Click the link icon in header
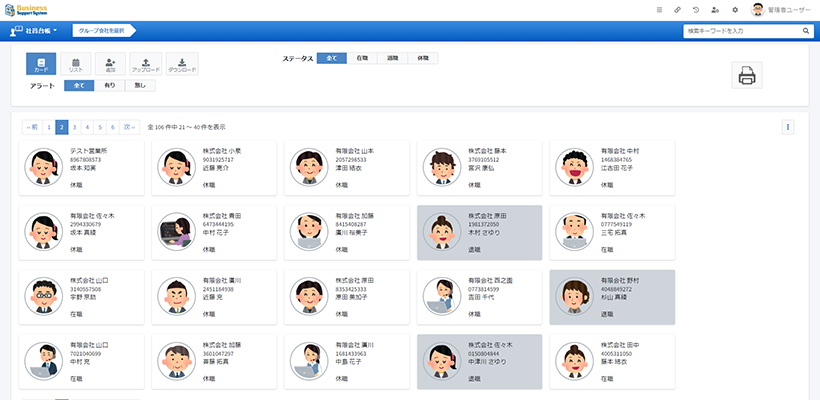The width and height of the screenshot is (820, 400). tap(677, 9)
